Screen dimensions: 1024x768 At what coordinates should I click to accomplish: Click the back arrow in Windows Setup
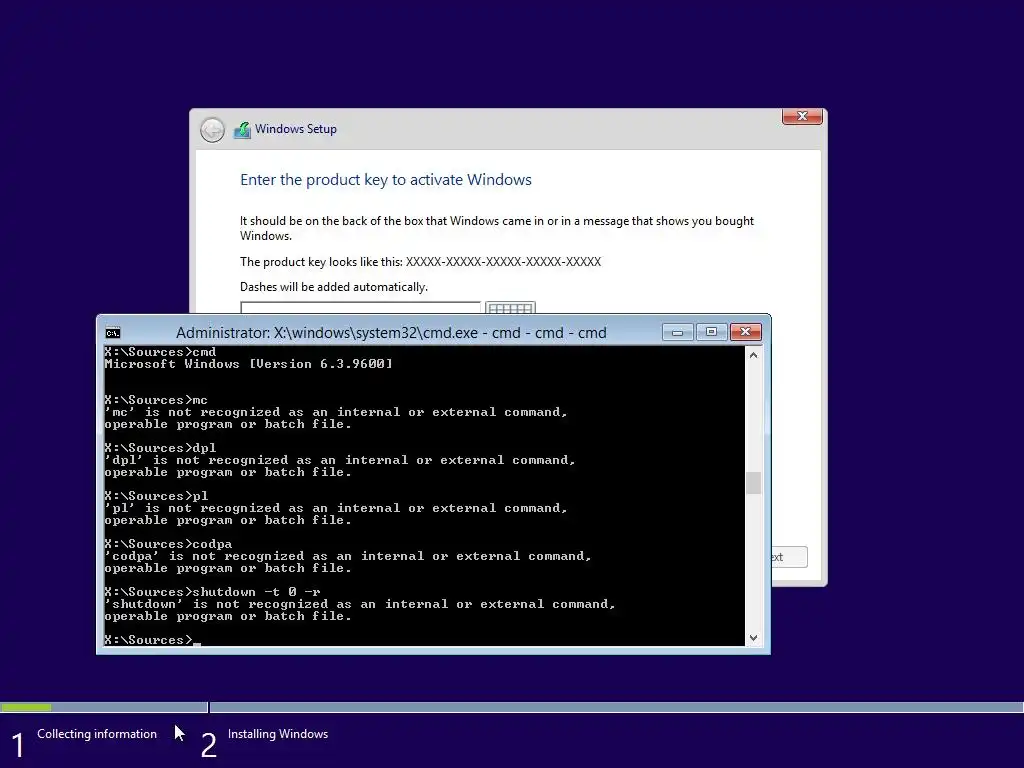click(x=212, y=130)
